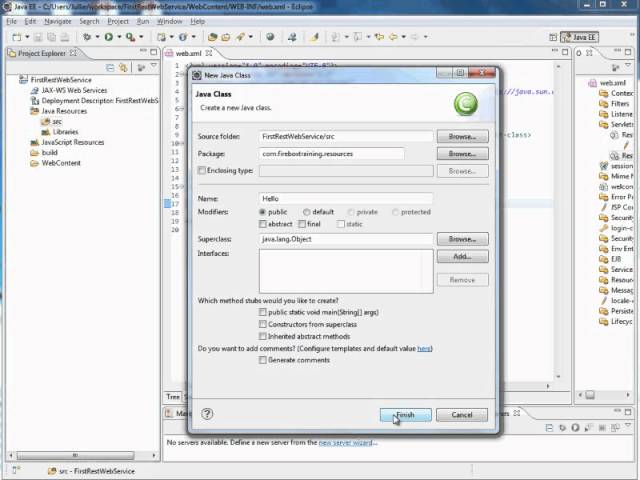Click the Print toolbar icon
640x480 pixels.
(x=64, y=37)
